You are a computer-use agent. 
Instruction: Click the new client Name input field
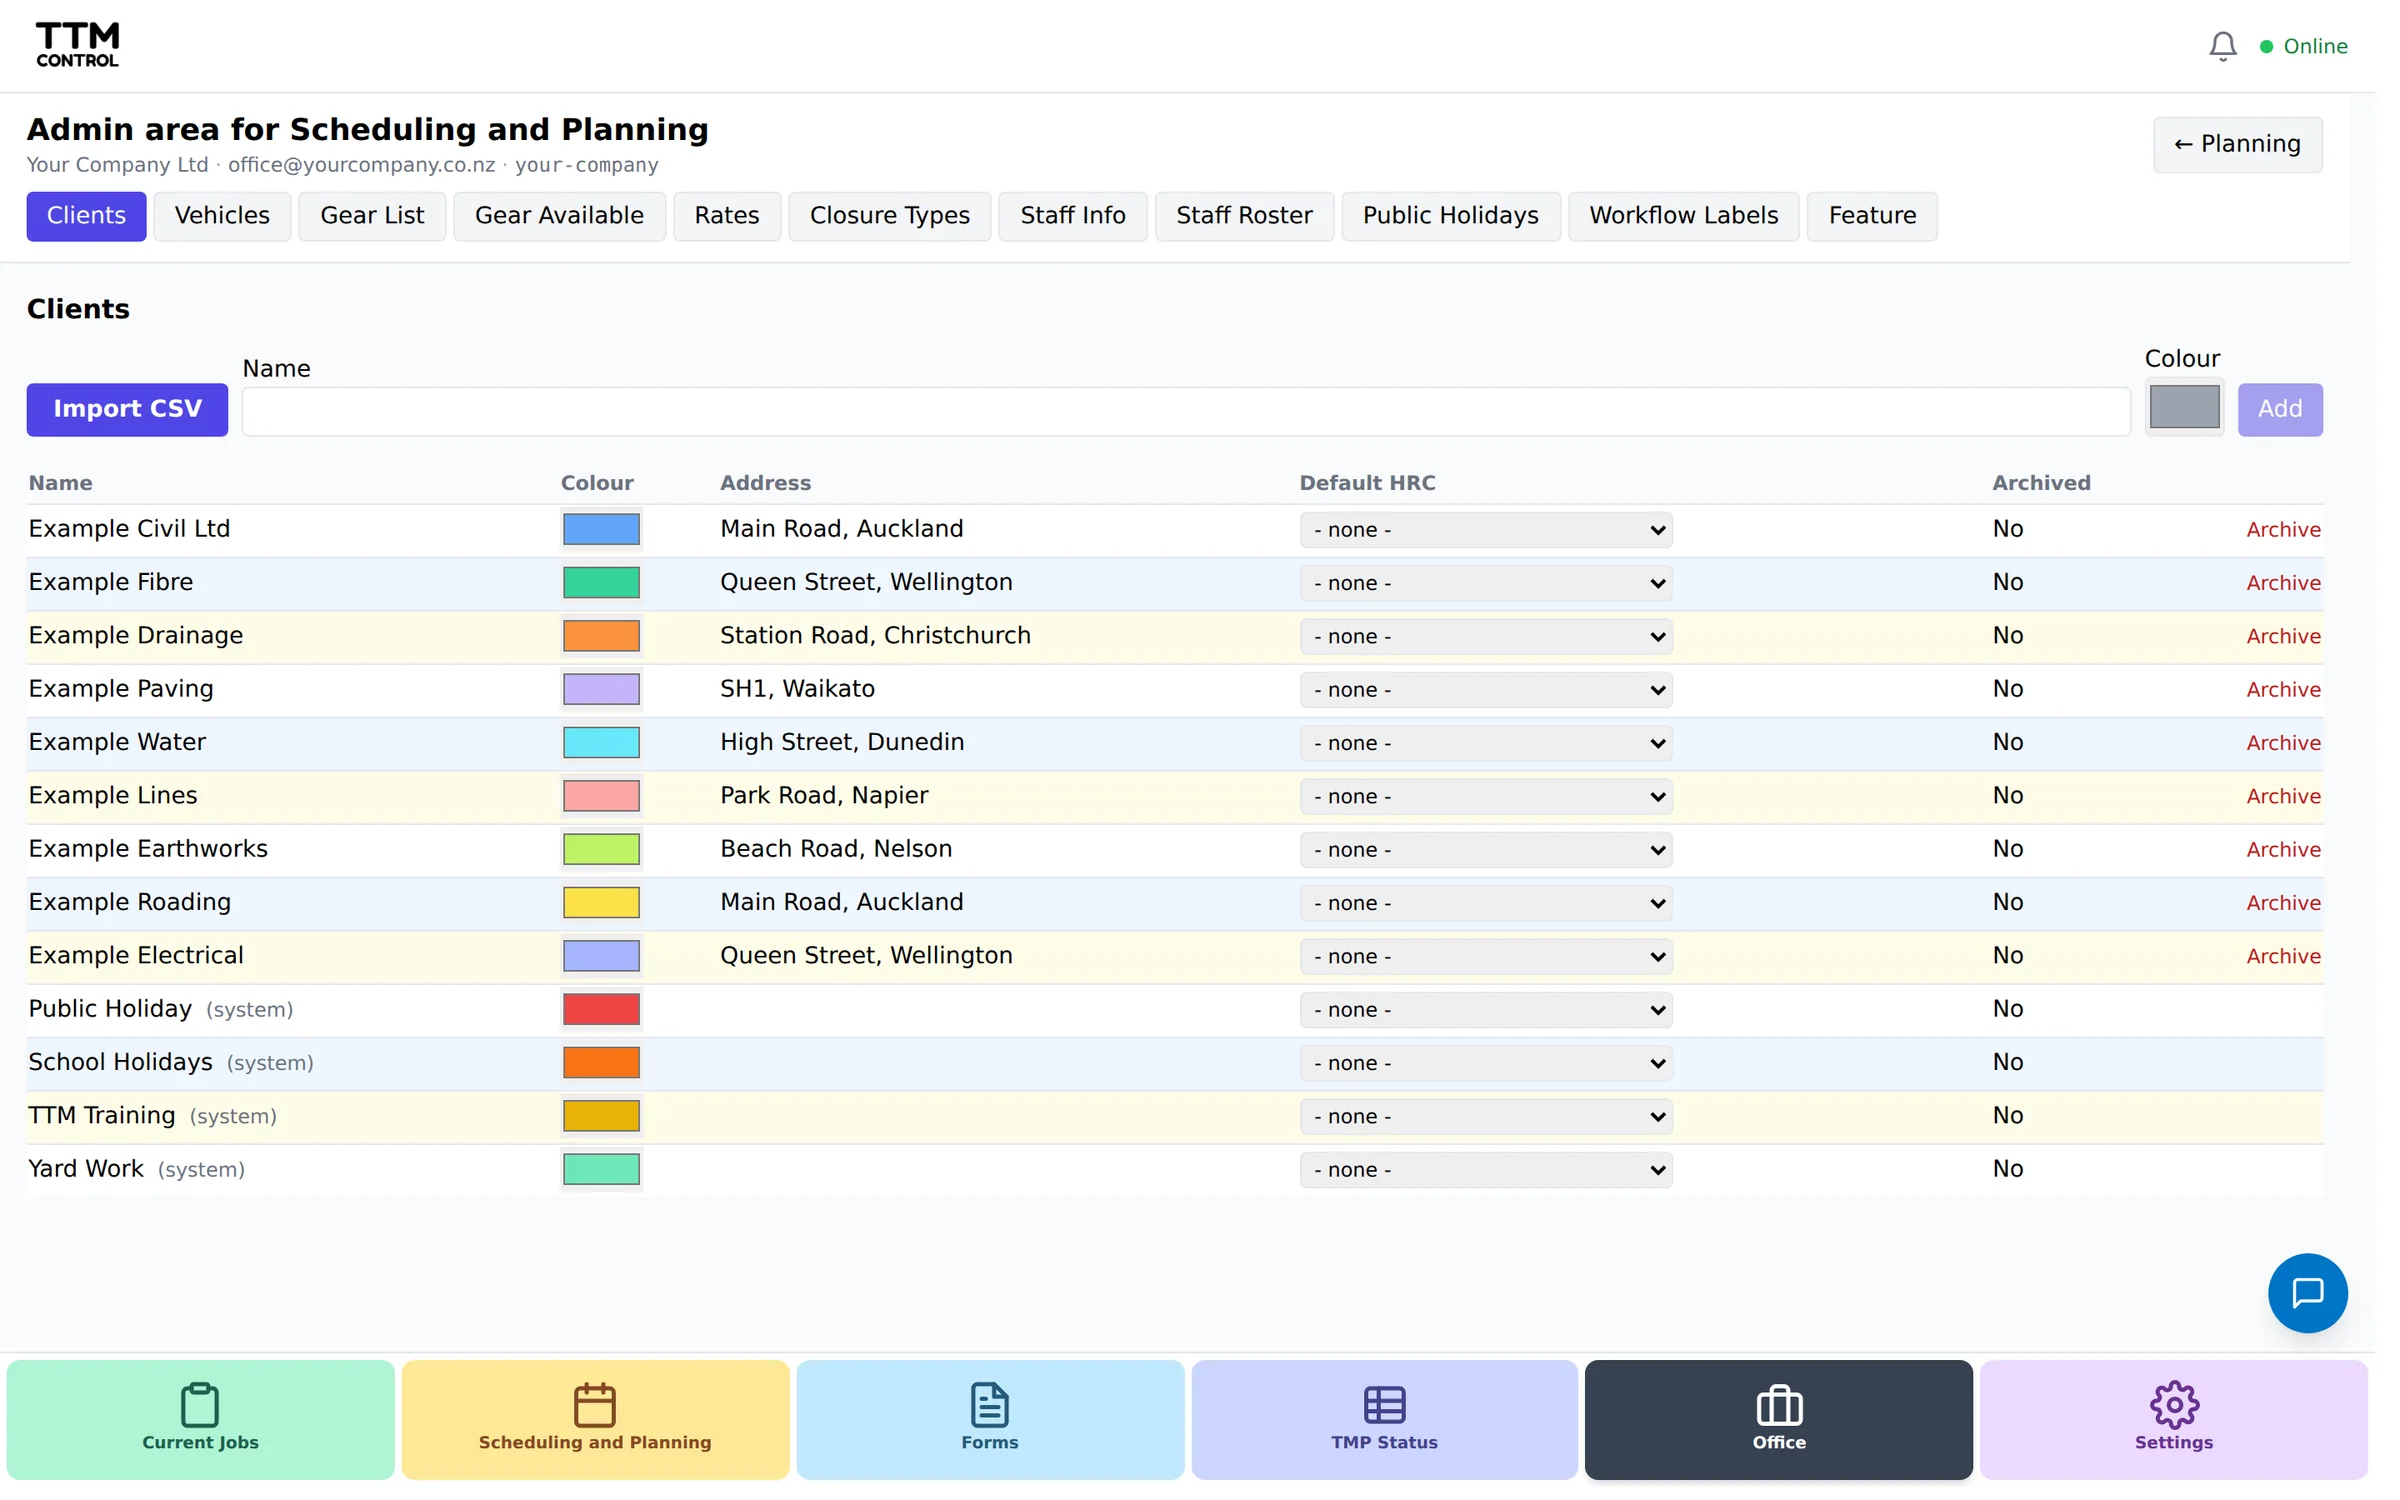(1186, 411)
